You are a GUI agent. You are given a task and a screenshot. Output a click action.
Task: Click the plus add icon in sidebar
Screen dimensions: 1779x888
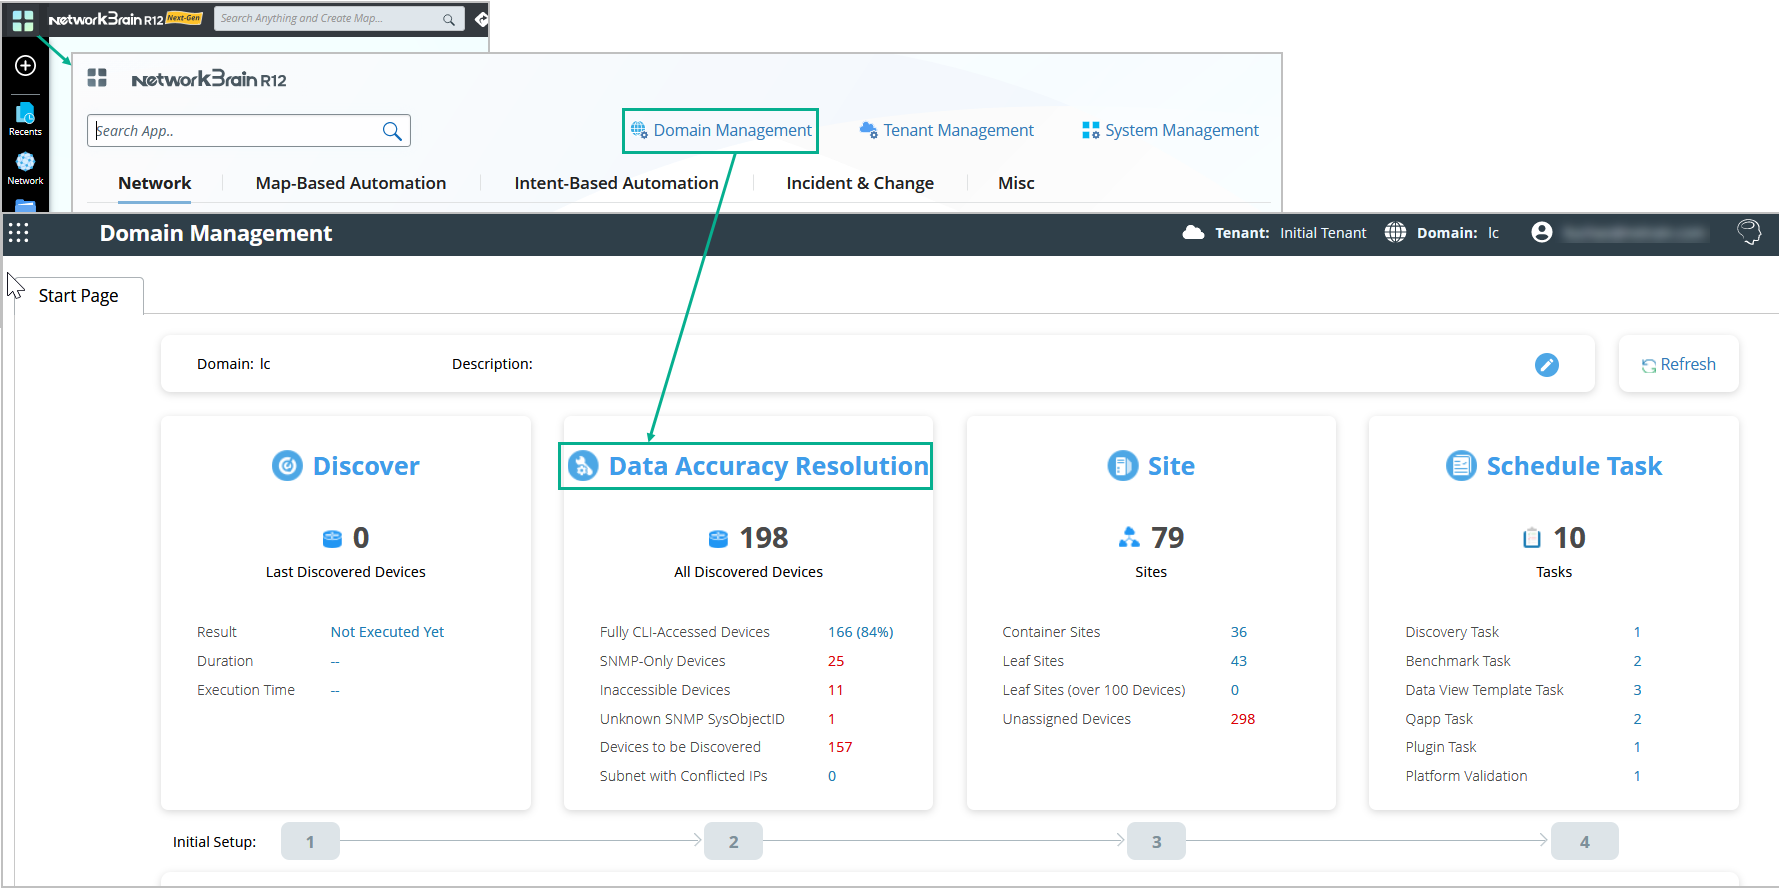coord(25,66)
